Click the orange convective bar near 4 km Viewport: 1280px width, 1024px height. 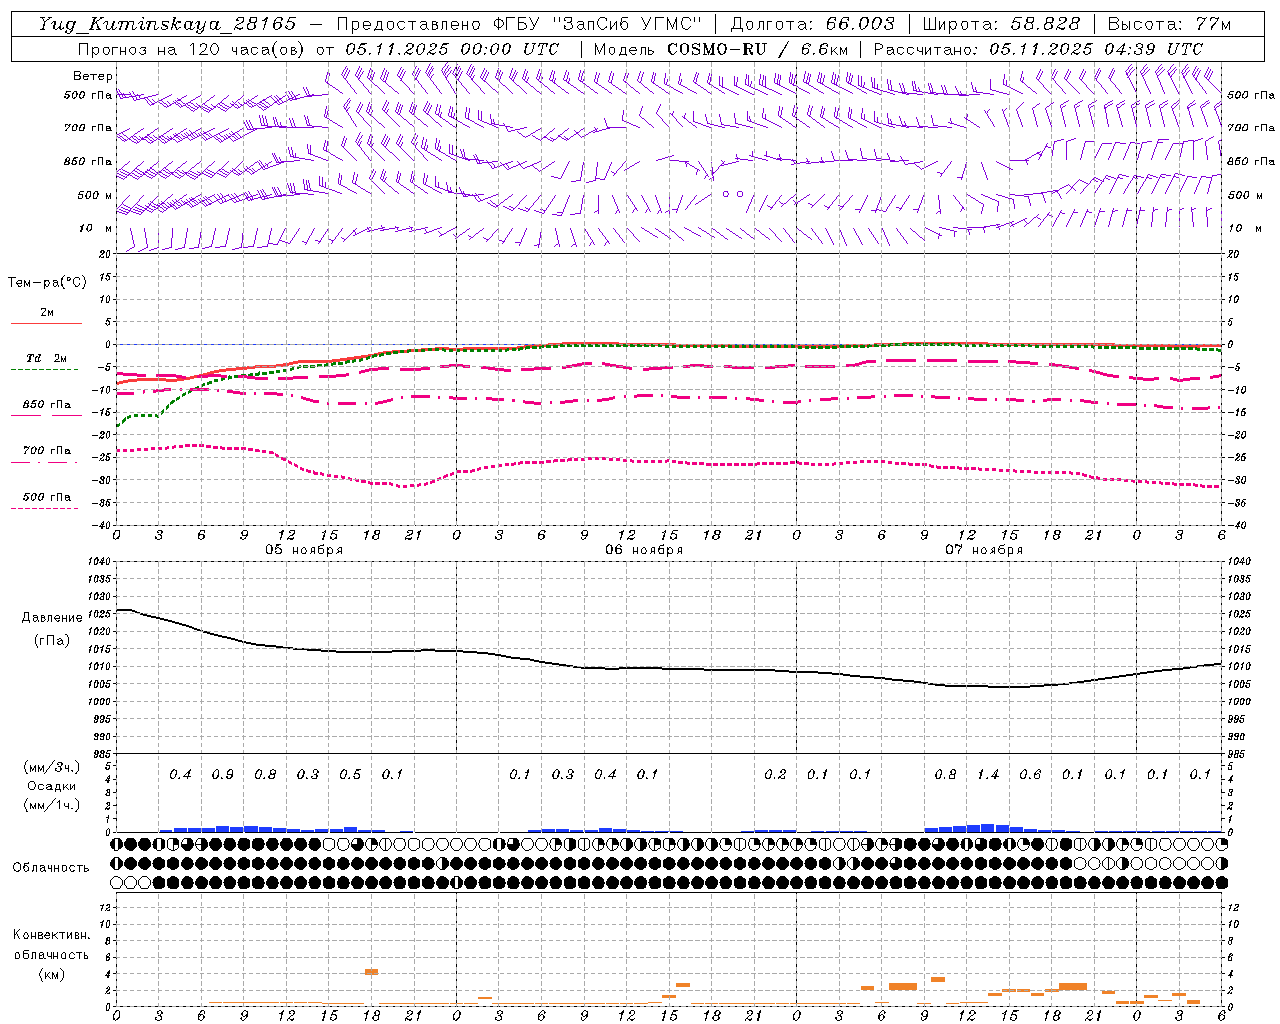pyautogui.click(x=371, y=972)
